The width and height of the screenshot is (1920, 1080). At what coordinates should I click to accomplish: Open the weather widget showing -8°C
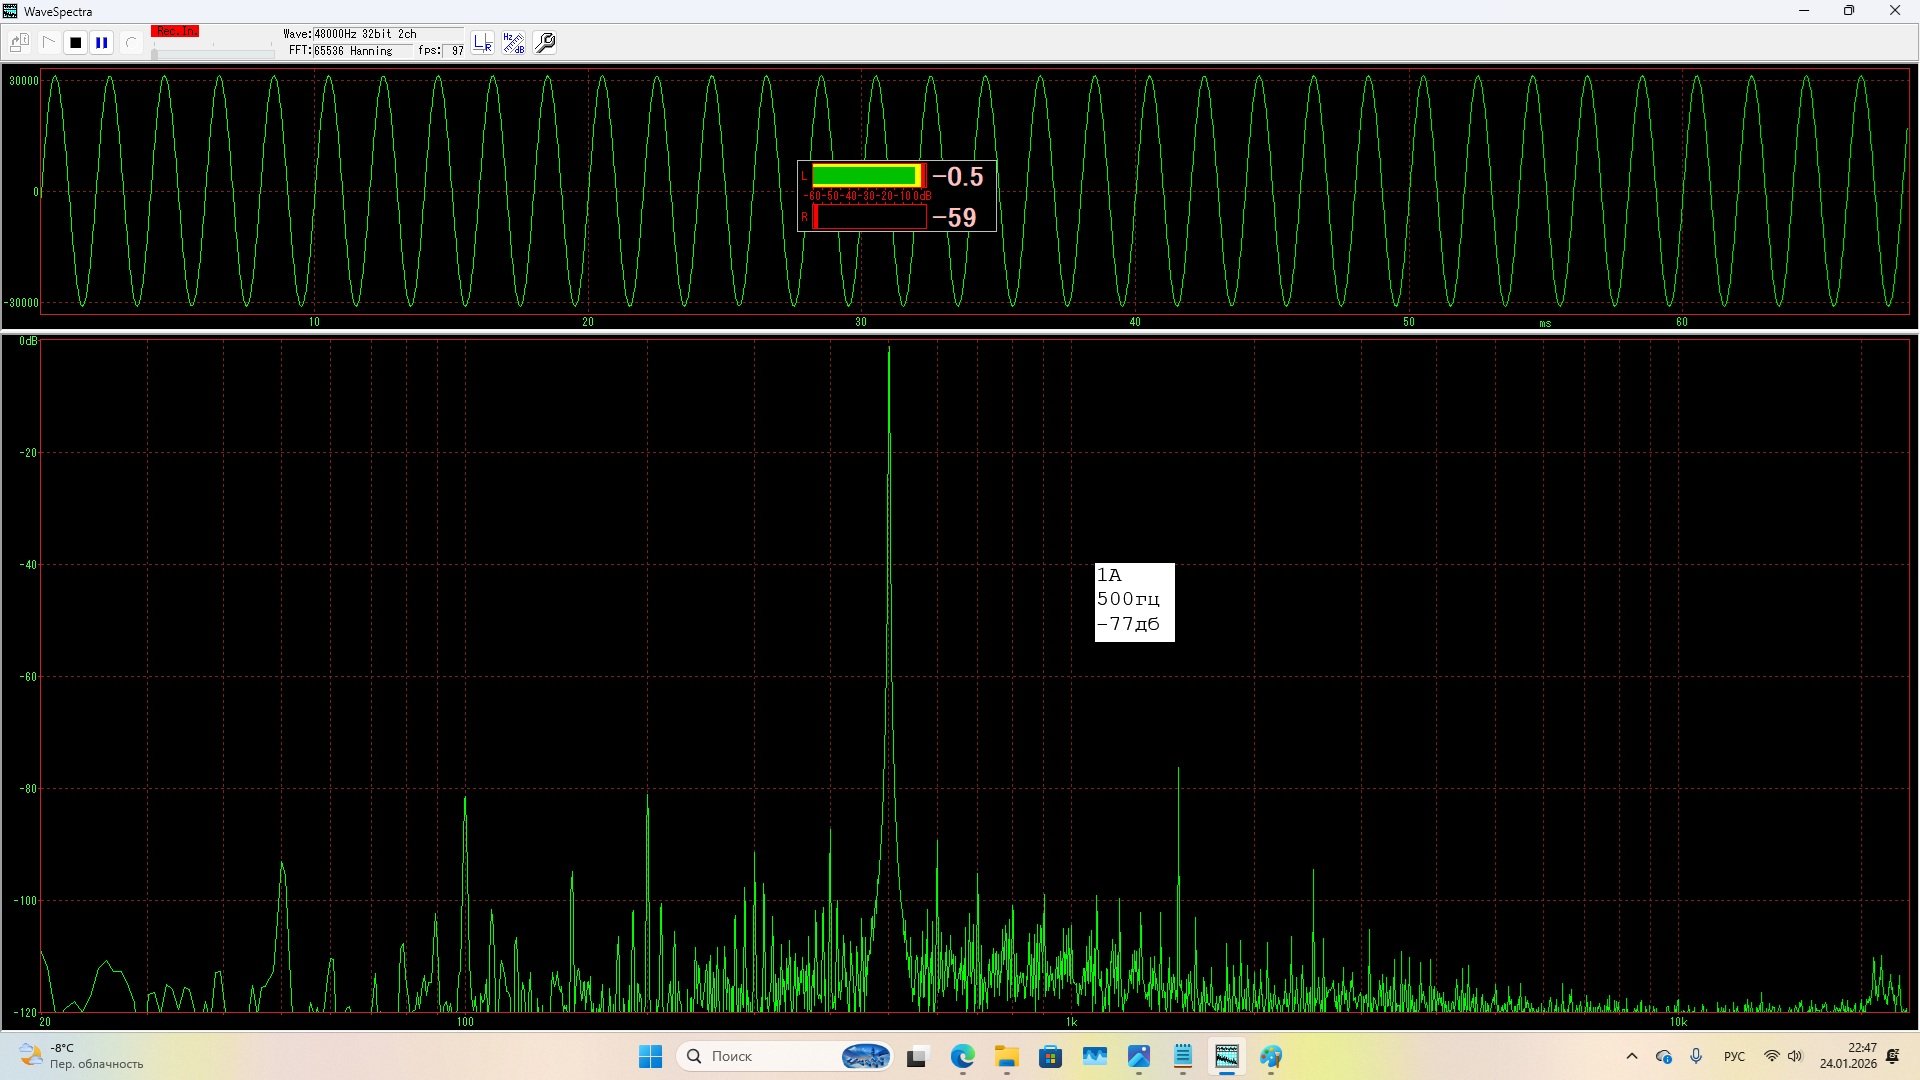pos(80,1056)
